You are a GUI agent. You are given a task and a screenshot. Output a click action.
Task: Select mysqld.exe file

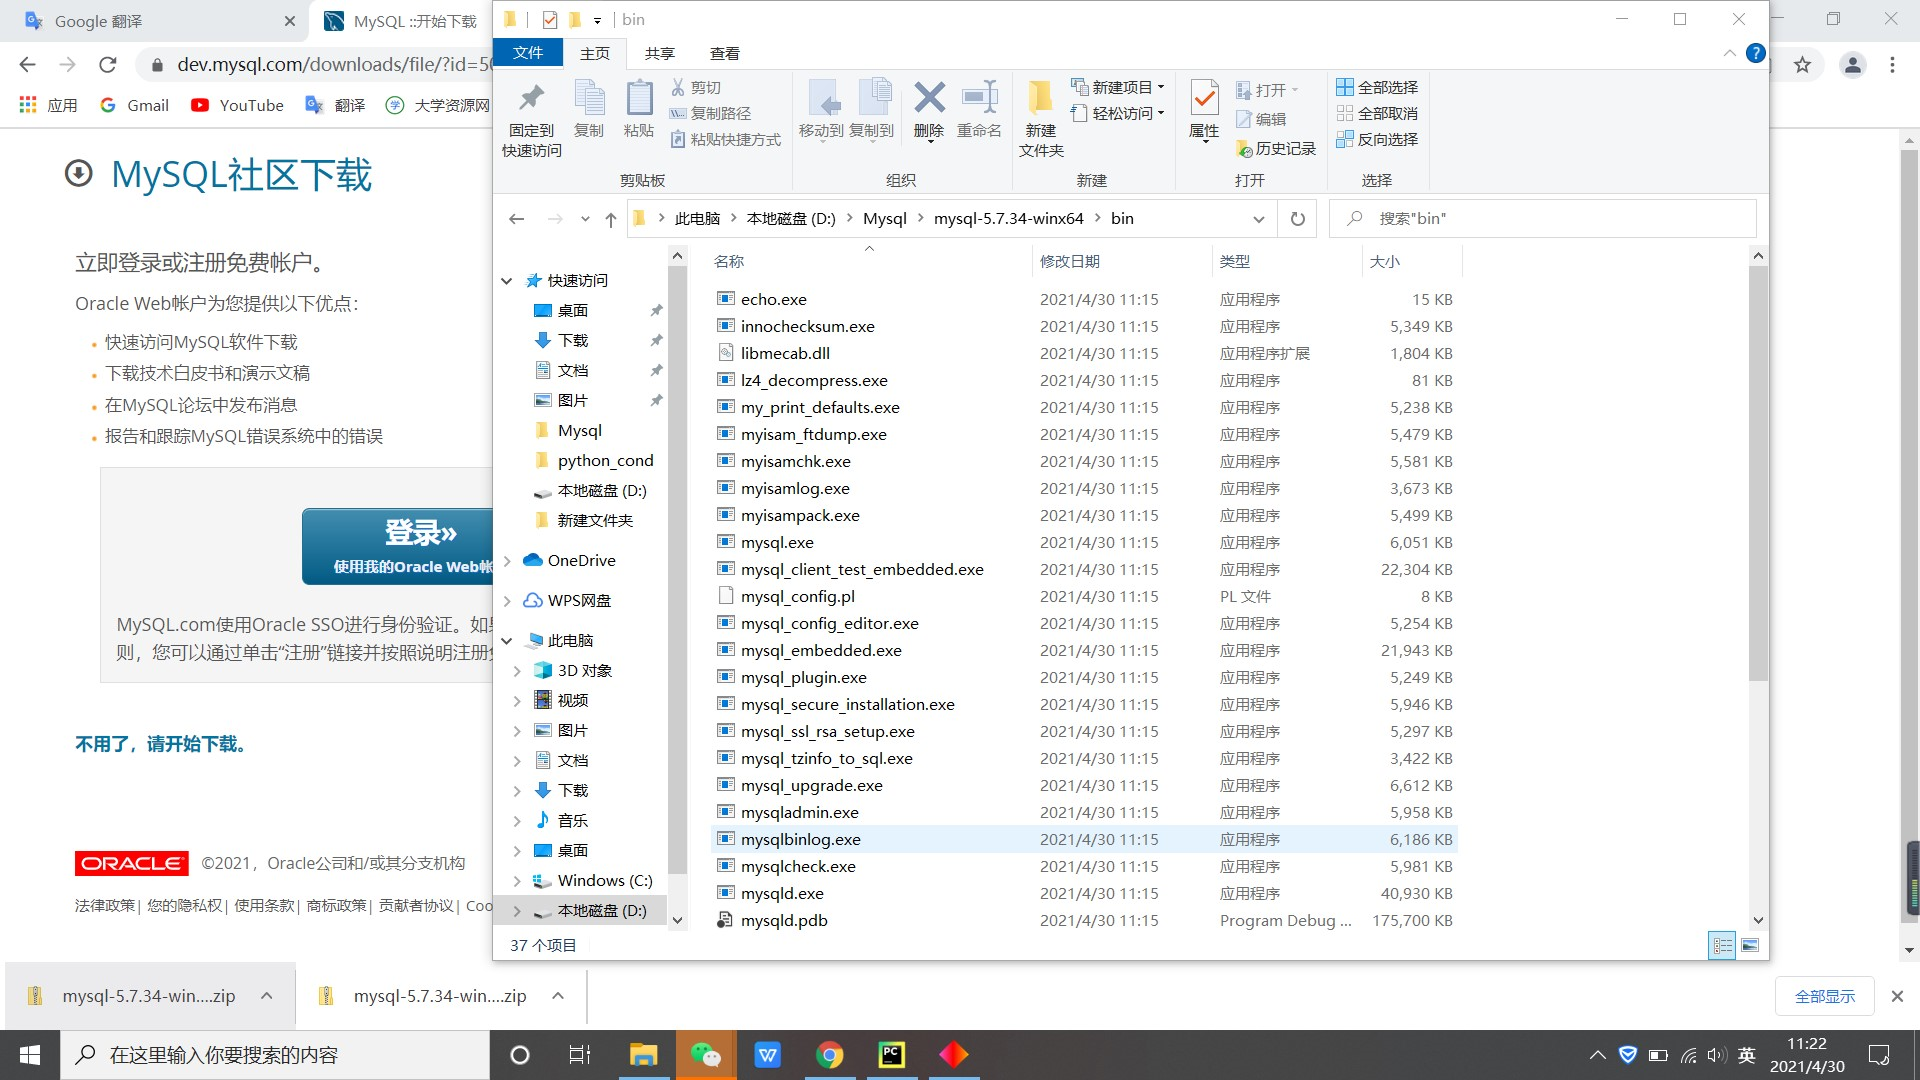click(1084, 893)
